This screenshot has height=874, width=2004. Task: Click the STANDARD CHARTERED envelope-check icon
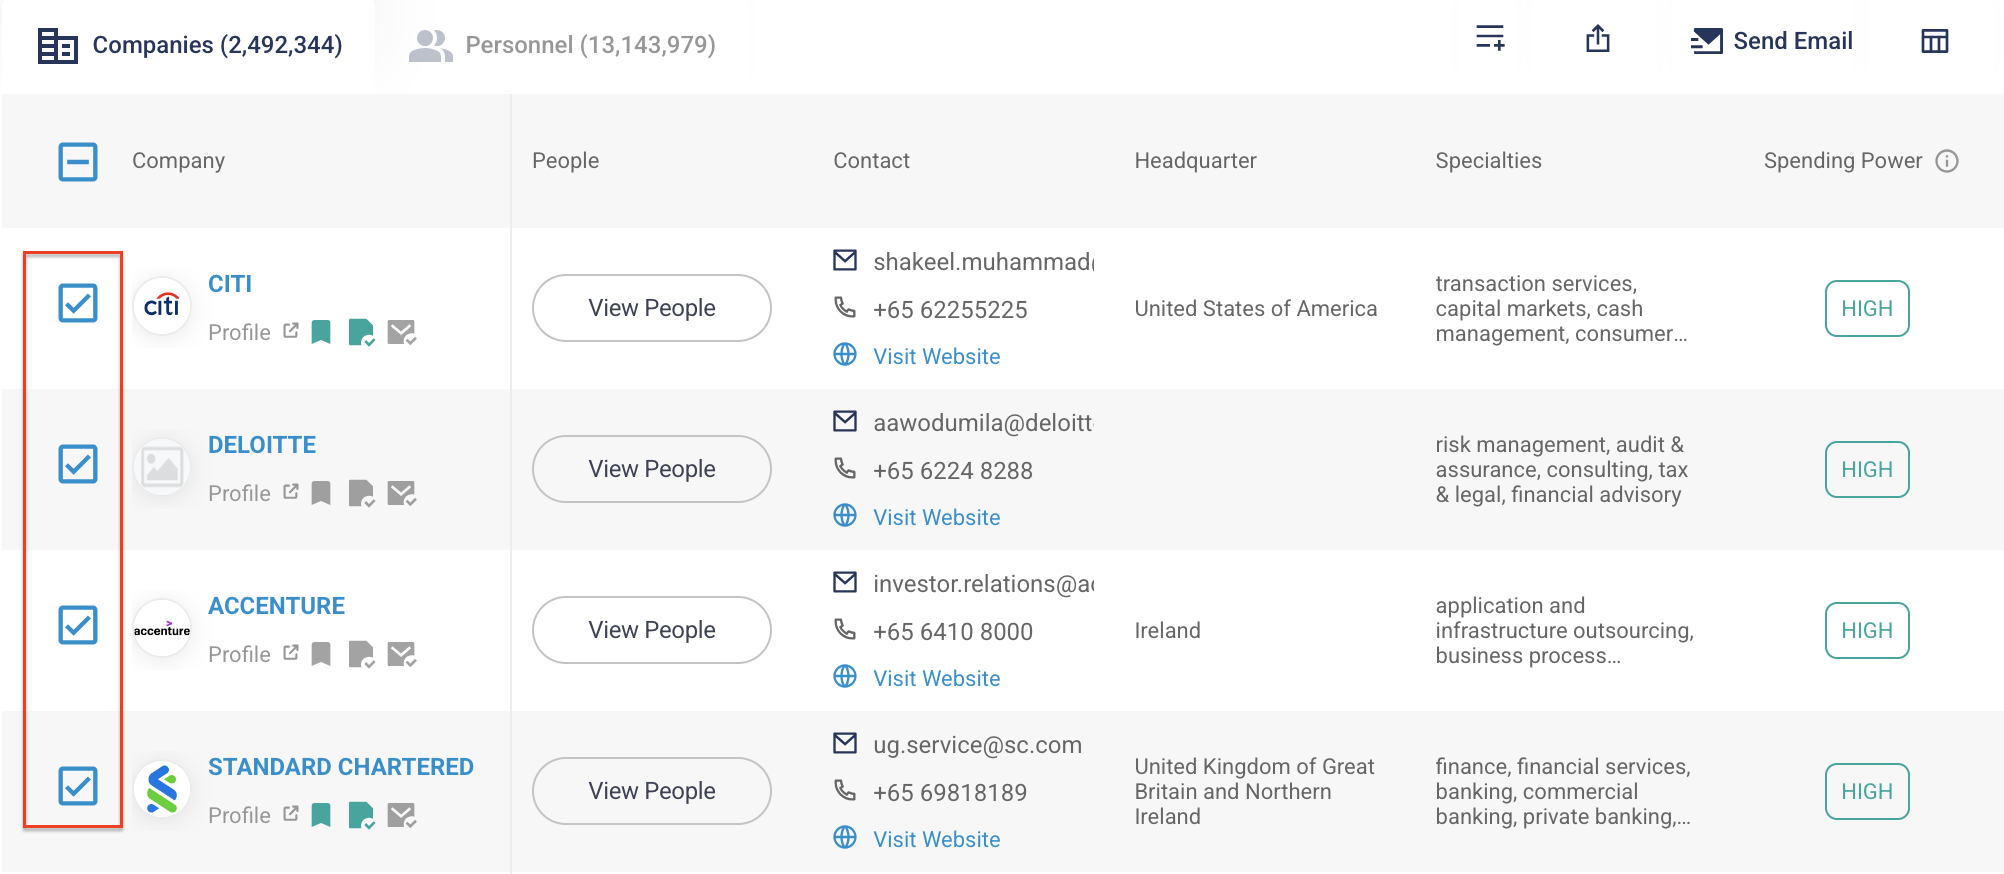(402, 815)
